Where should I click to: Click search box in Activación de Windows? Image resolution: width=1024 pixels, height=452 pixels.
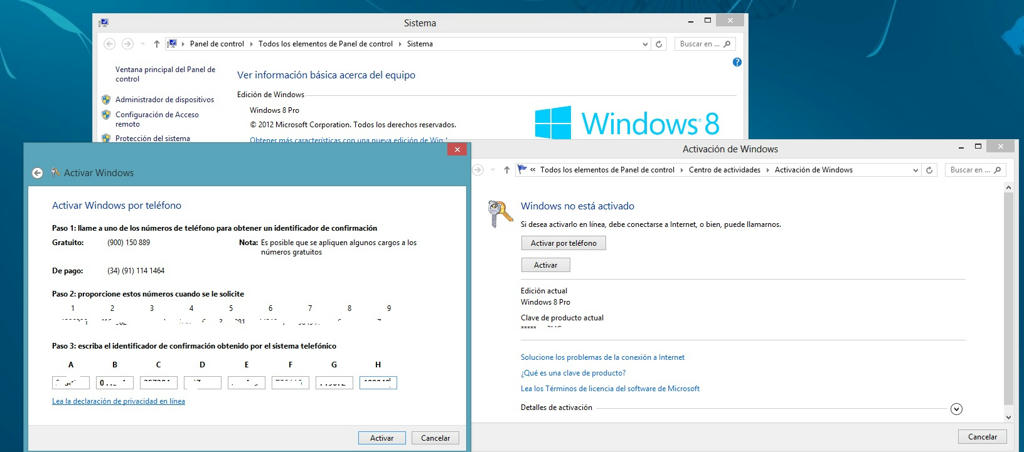(x=976, y=170)
